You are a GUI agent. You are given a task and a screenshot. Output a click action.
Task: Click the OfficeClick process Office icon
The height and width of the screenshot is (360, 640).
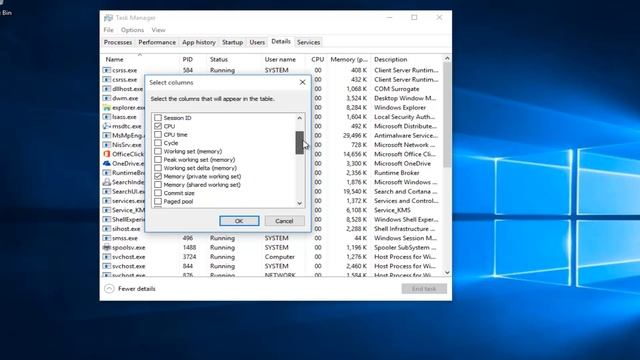pyautogui.click(x=107, y=154)
